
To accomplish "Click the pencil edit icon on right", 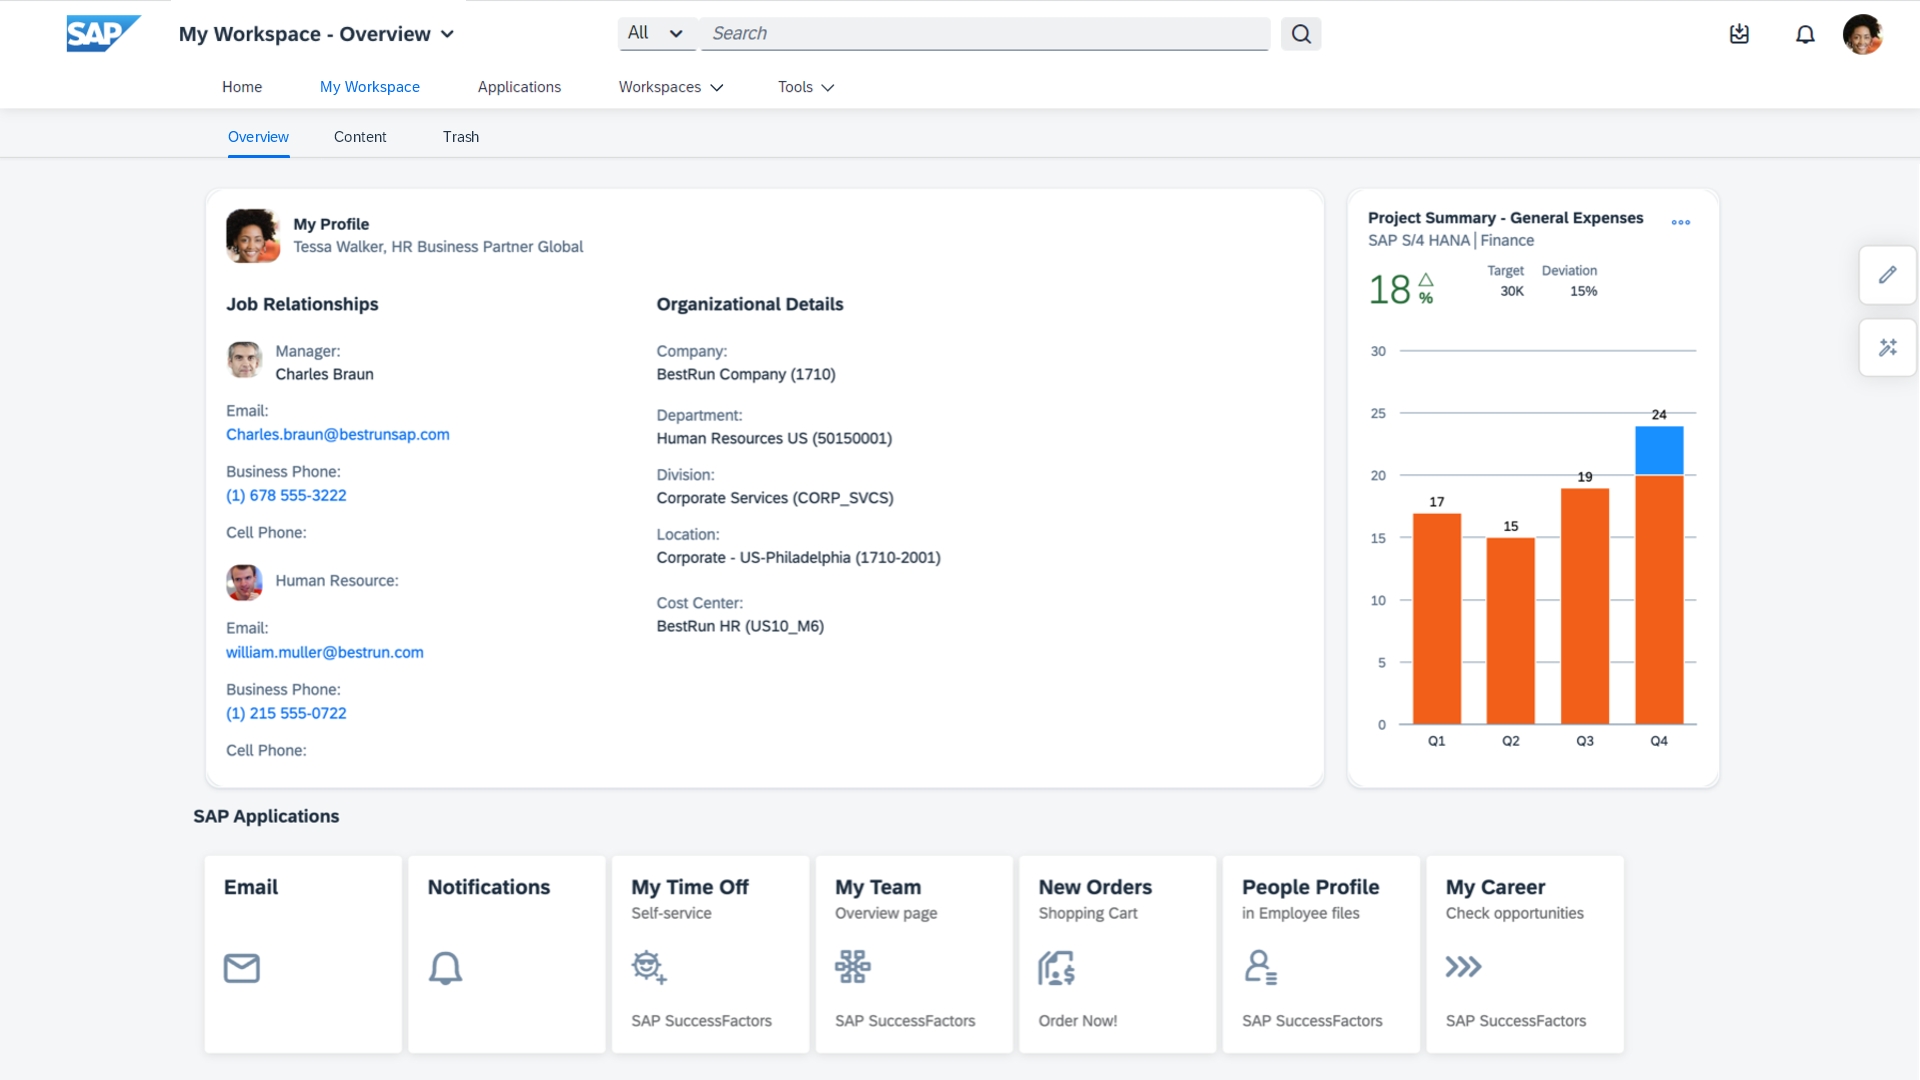I will coord(1887,275).
